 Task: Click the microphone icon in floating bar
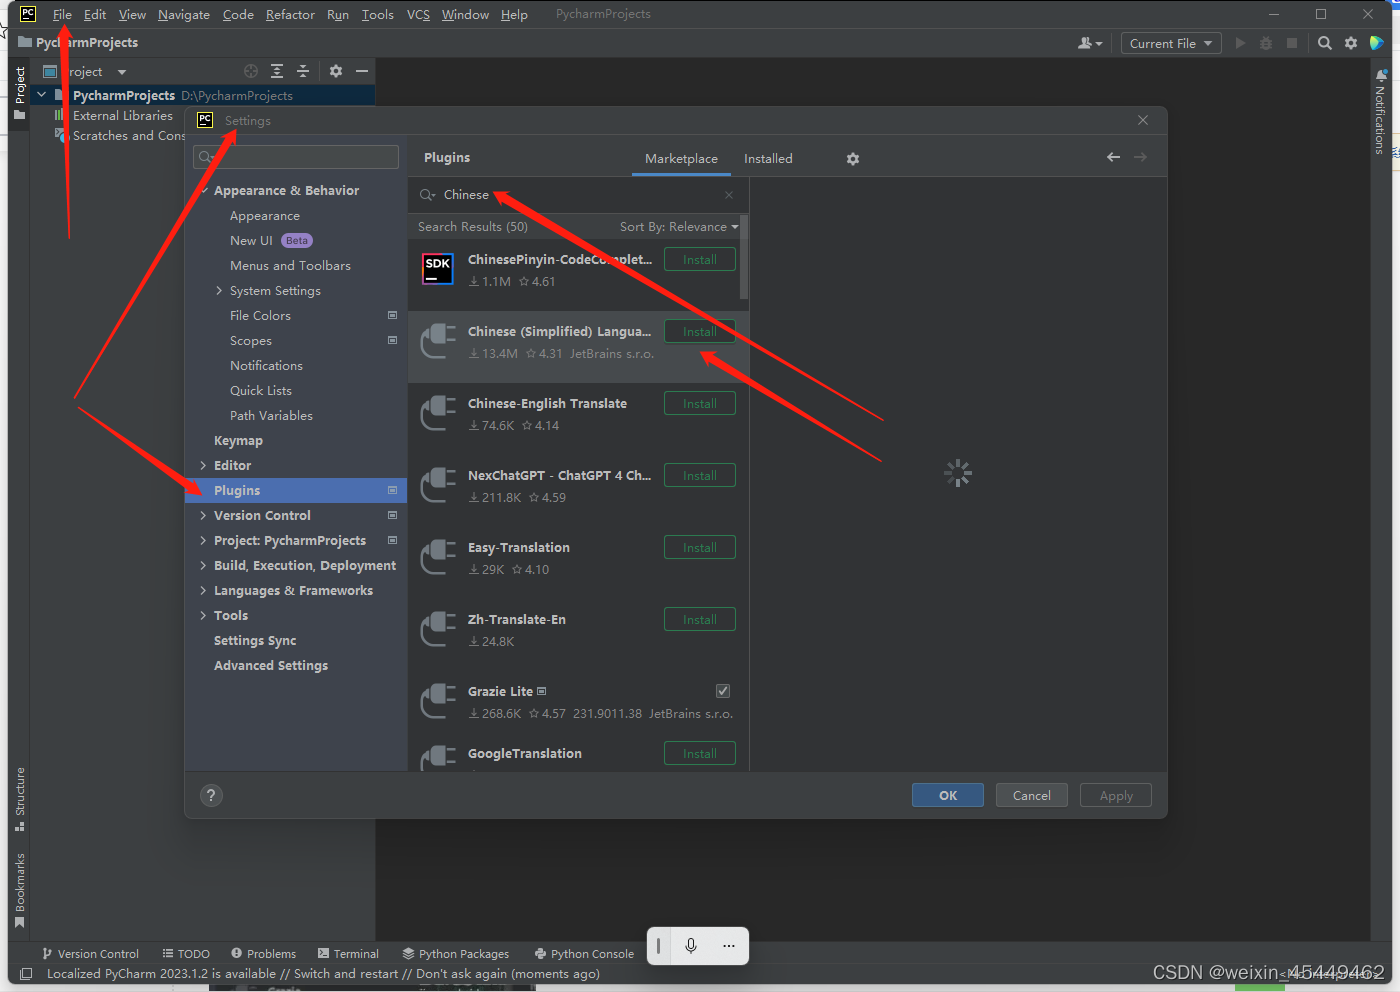click(691, 946)
